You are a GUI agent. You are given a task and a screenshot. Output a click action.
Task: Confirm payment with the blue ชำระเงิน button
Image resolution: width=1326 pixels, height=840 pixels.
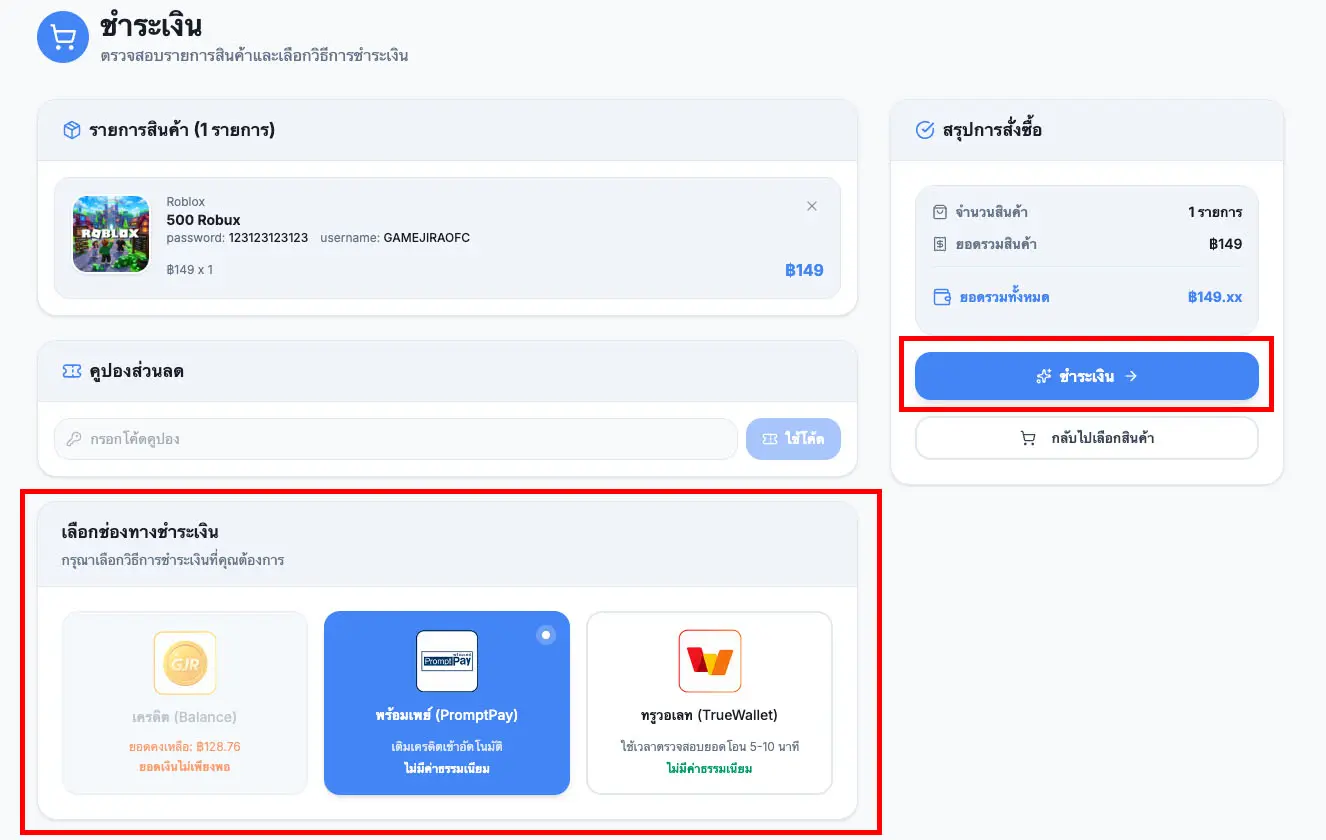pos(1087,376)
